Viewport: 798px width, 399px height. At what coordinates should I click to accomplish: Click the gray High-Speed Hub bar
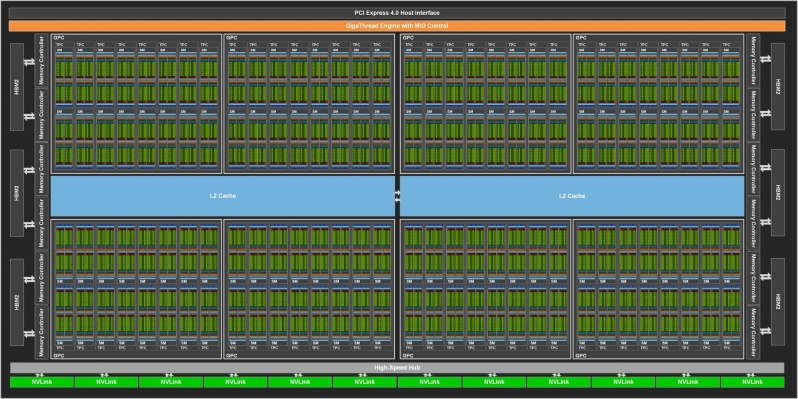[397, 367]
